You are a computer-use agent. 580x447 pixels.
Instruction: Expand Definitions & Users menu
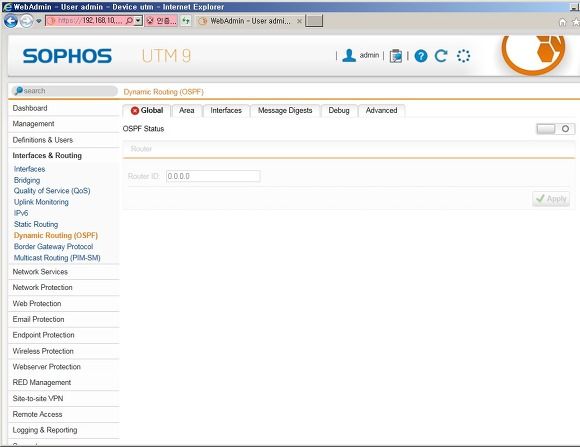(64, 140)
